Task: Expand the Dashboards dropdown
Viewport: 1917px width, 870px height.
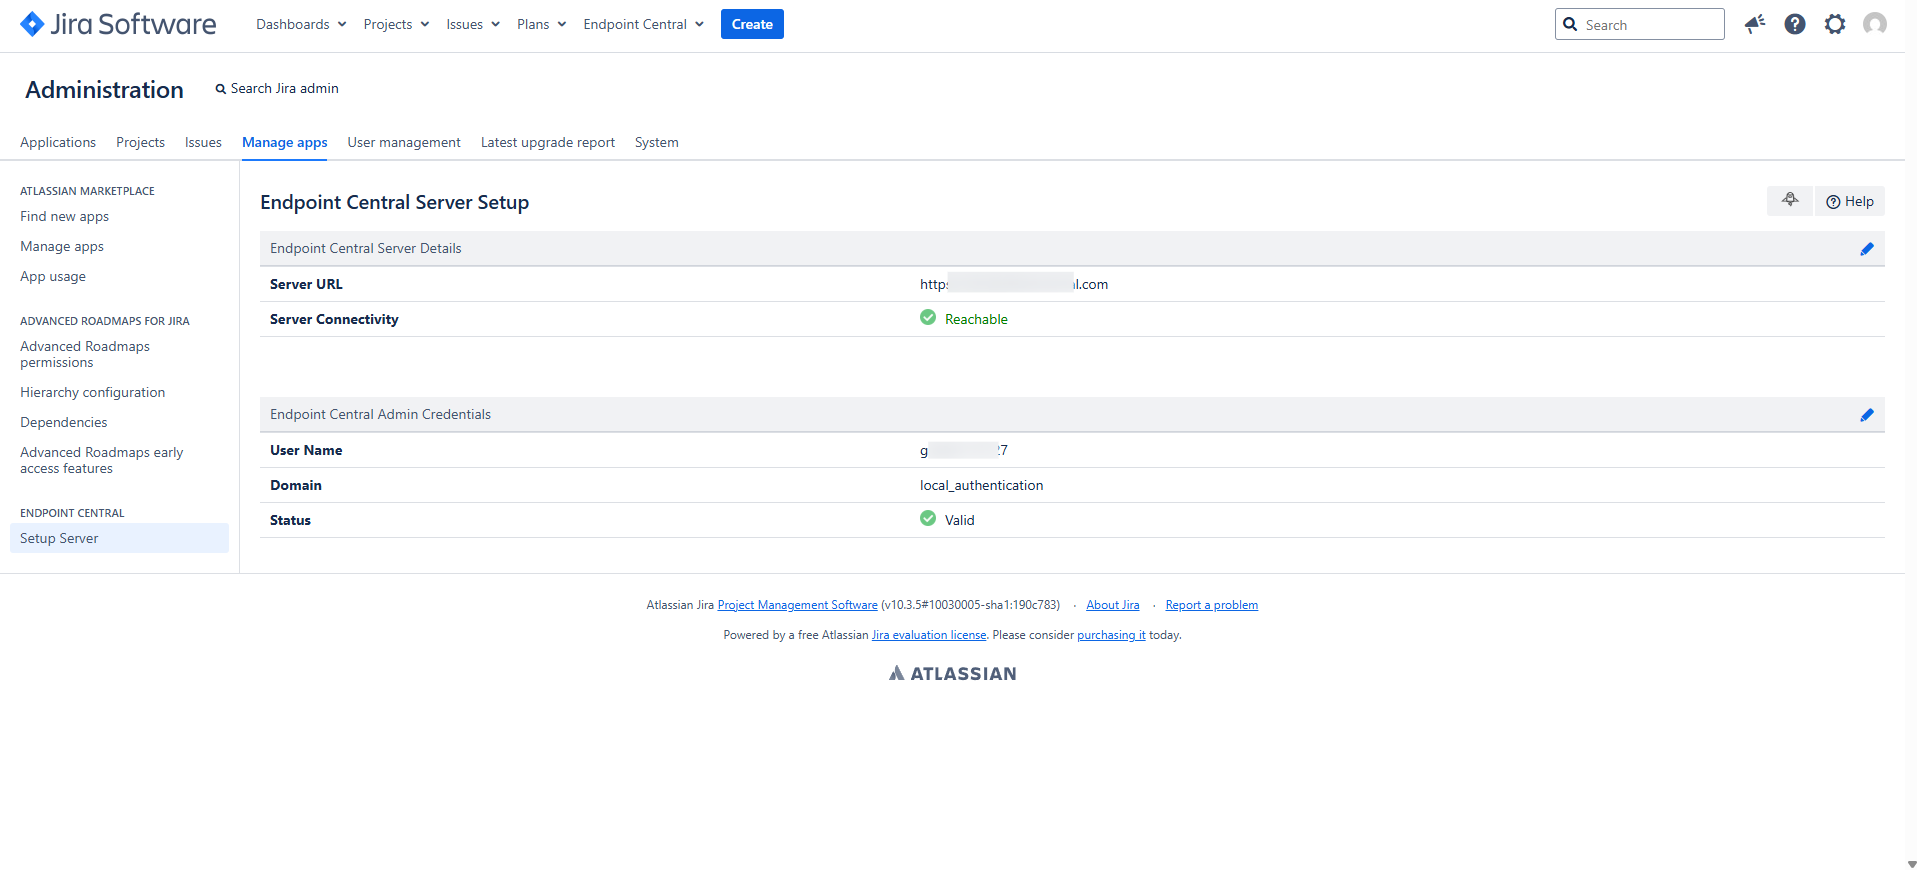Action: (301, 24)
